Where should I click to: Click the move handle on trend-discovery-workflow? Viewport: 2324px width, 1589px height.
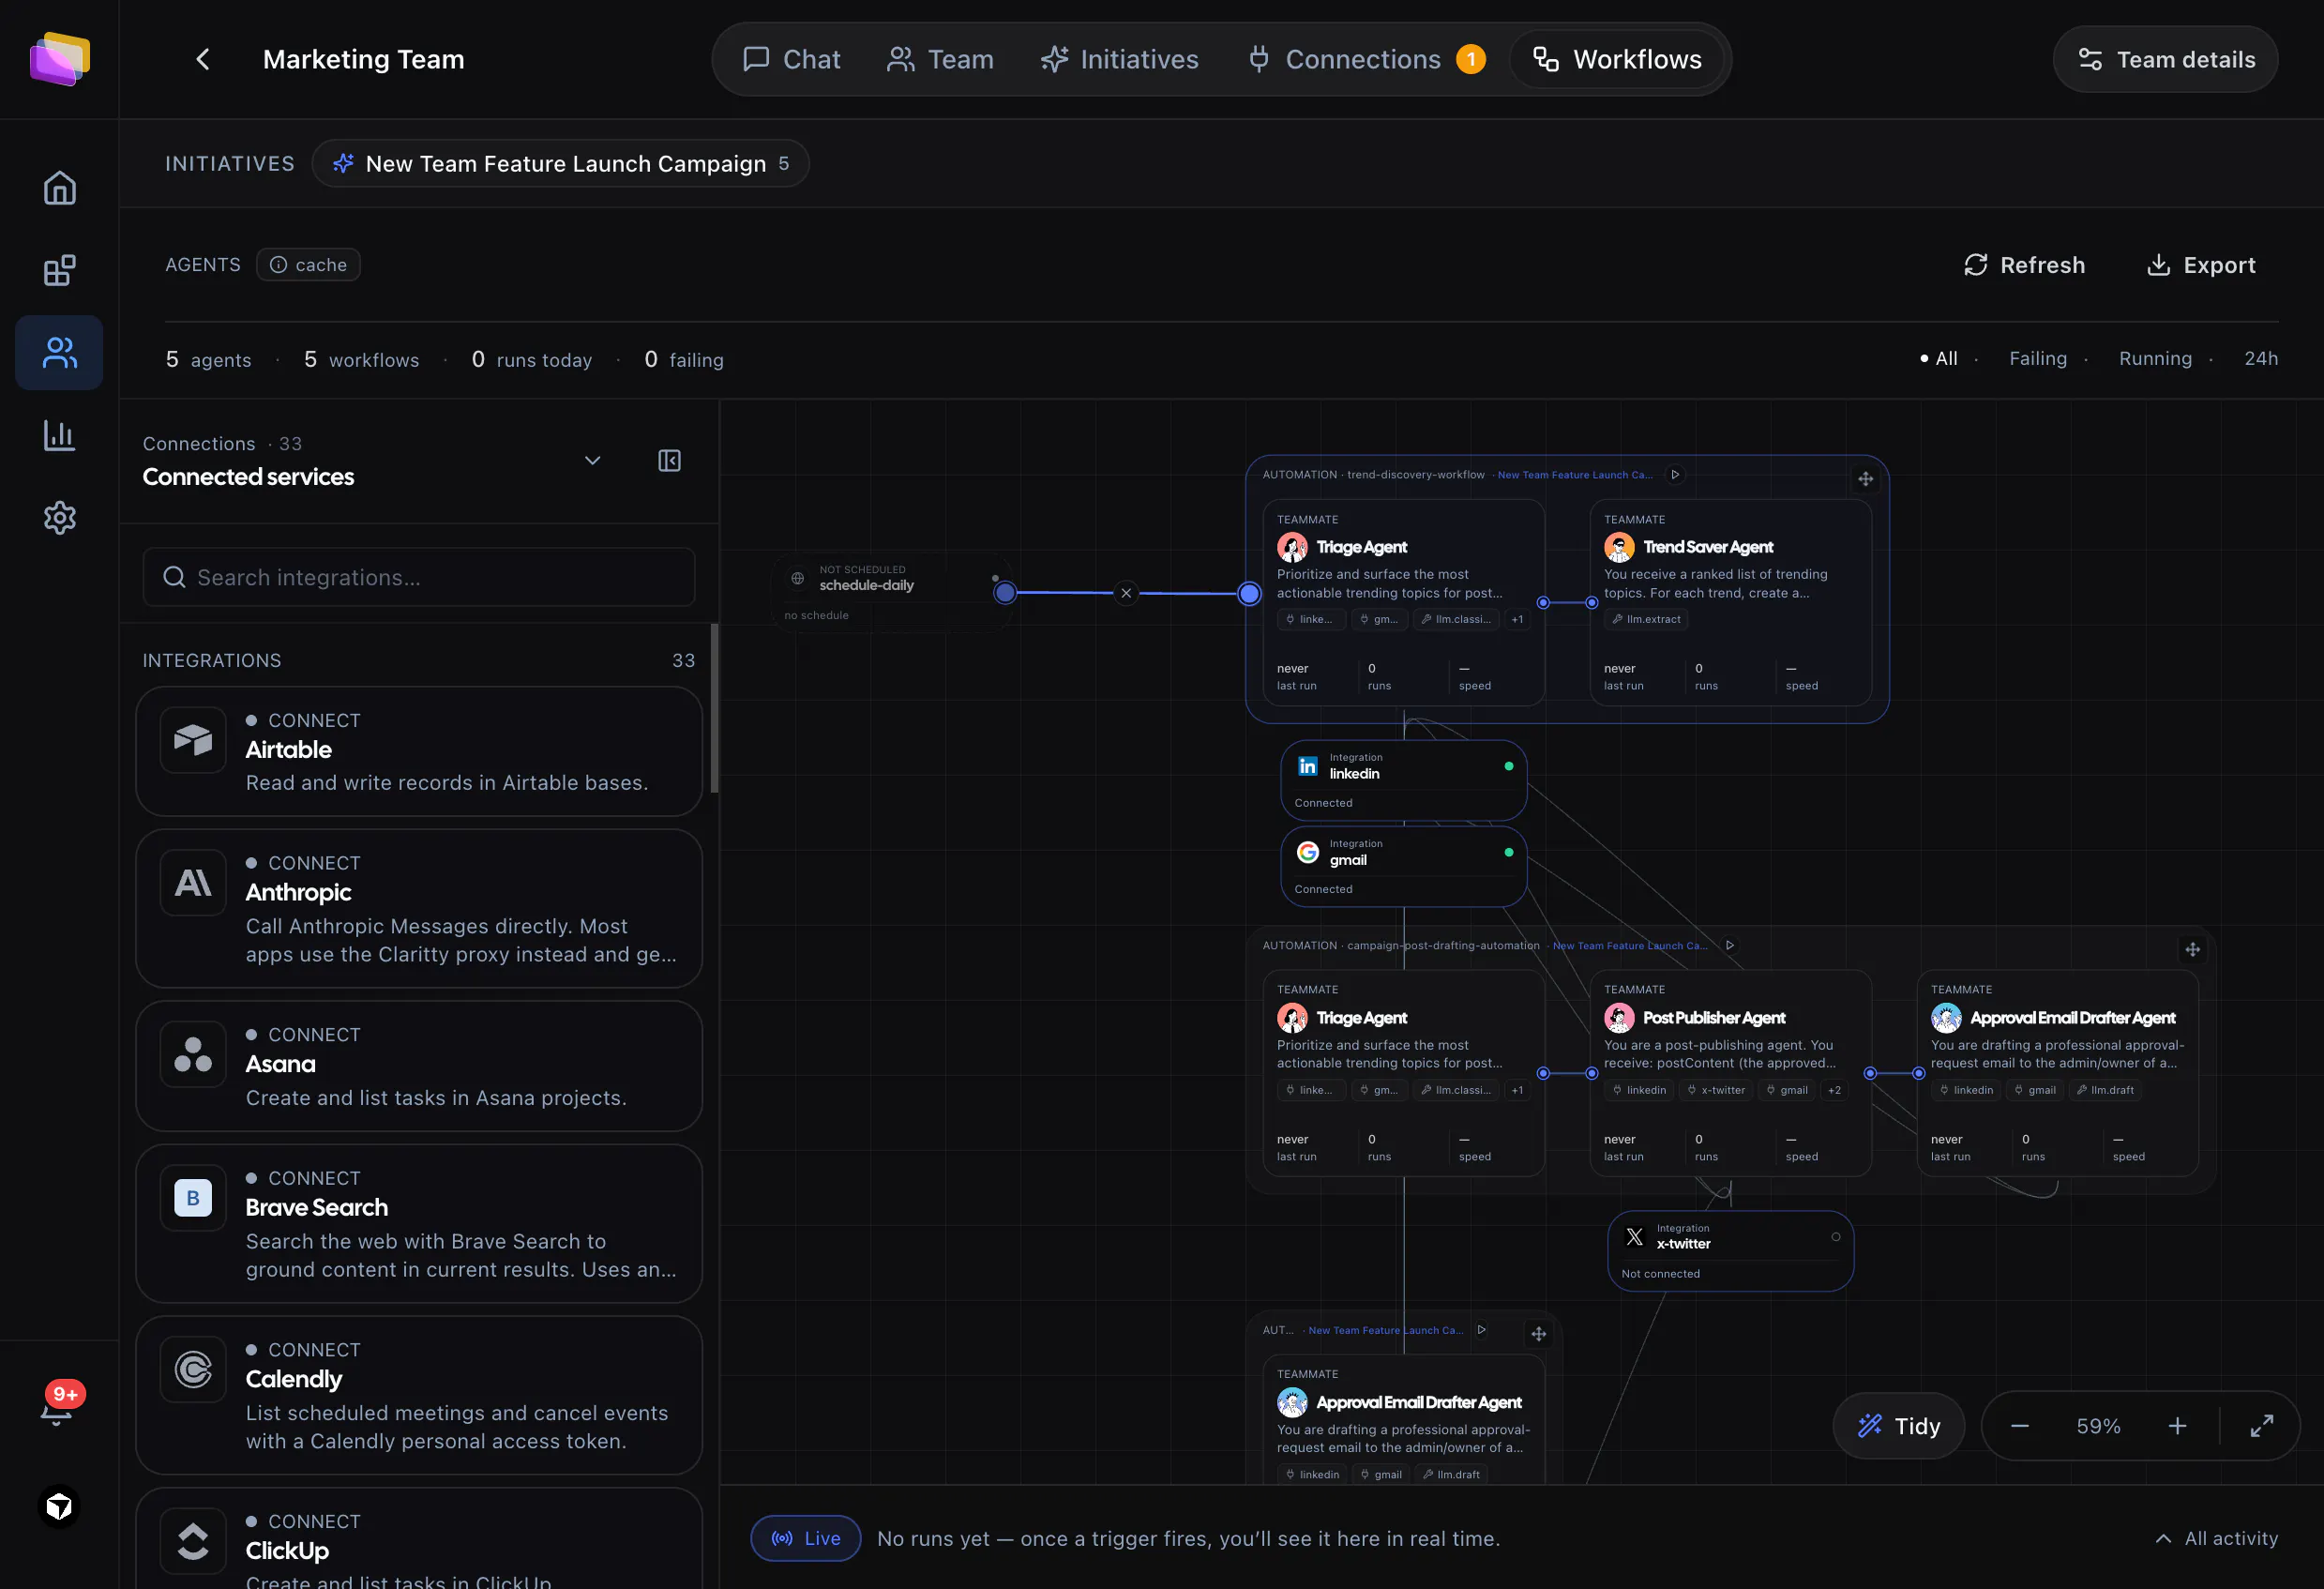tap(1865, 479)
